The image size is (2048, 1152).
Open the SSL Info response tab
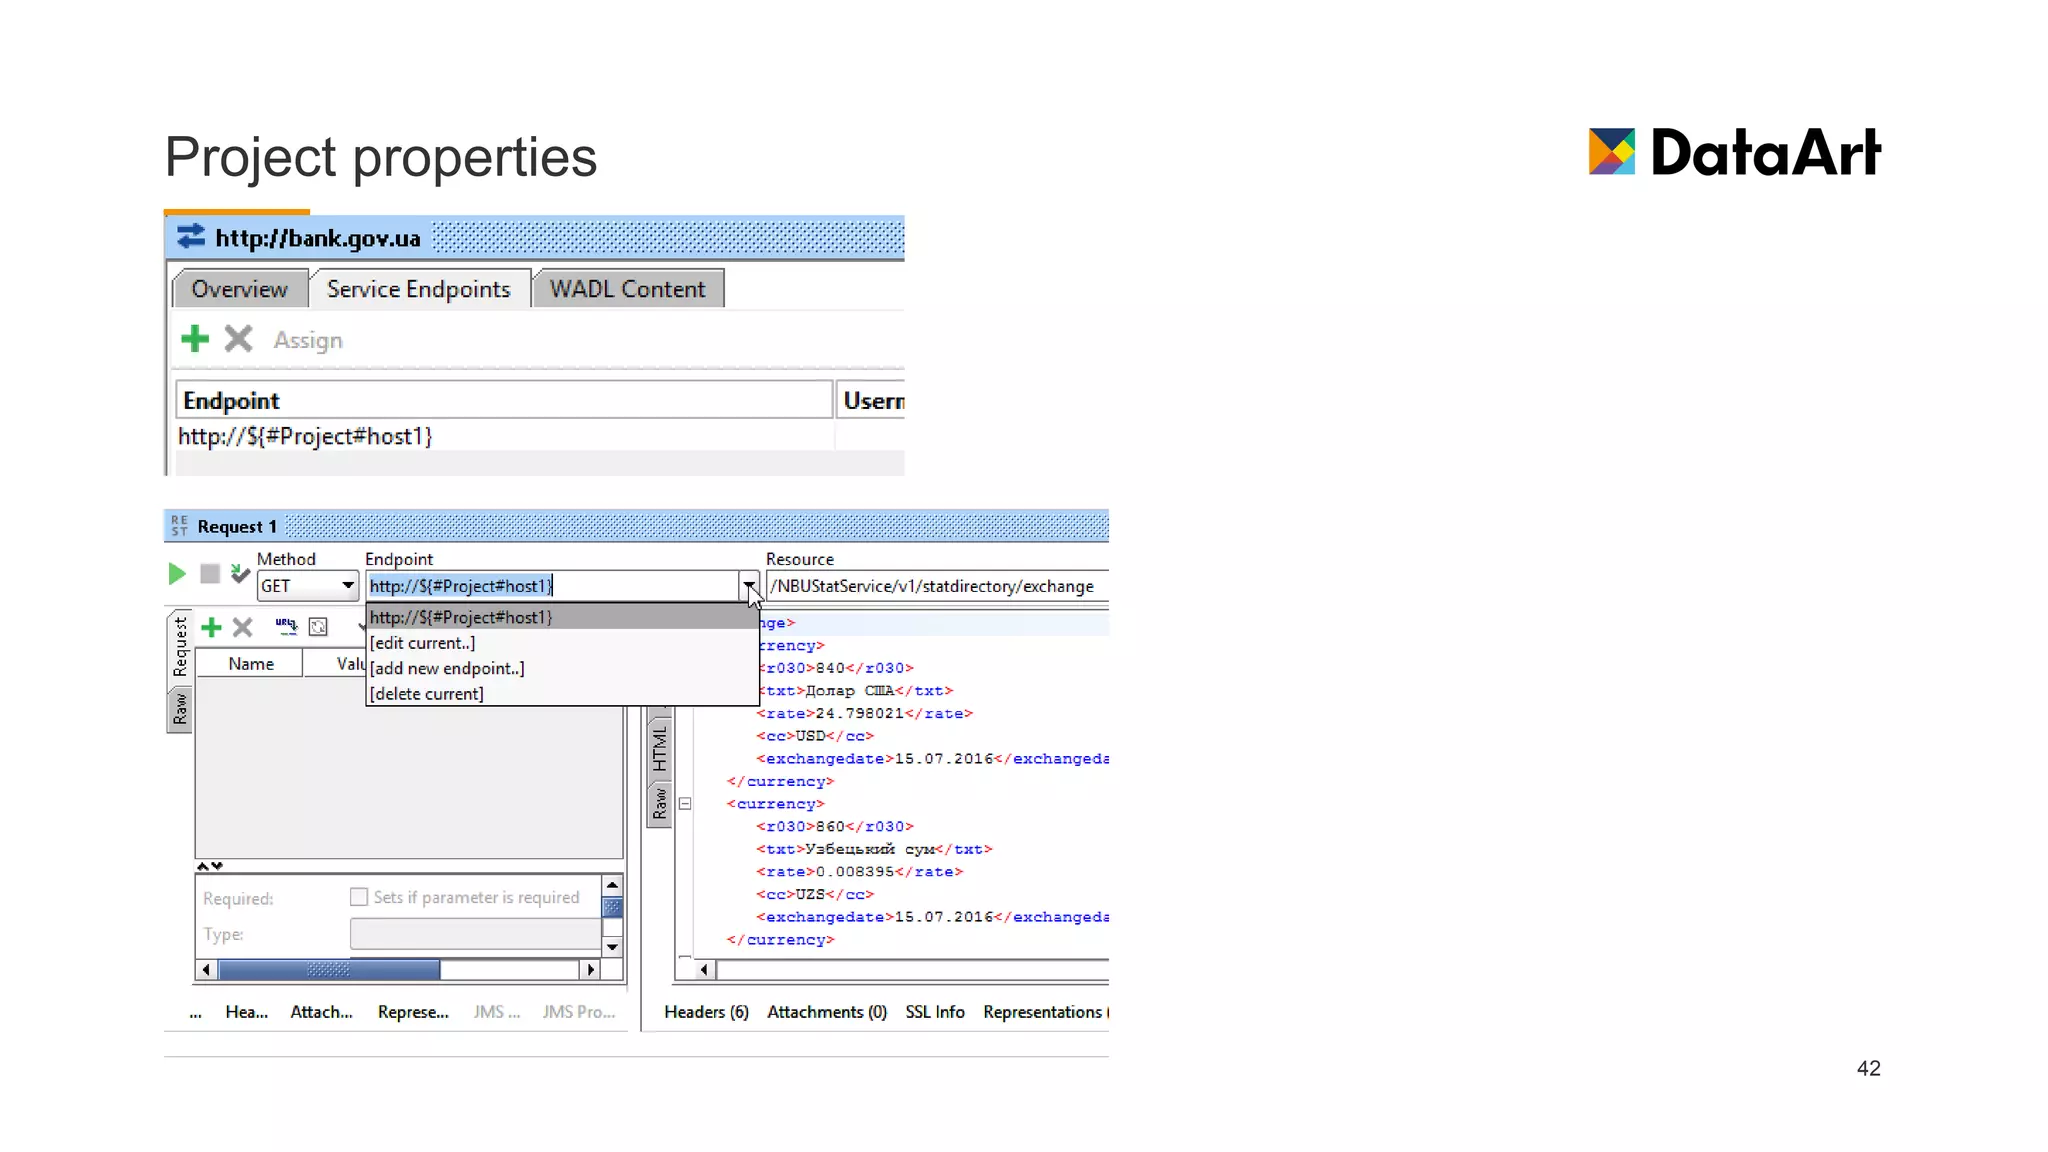(935, 1012)
